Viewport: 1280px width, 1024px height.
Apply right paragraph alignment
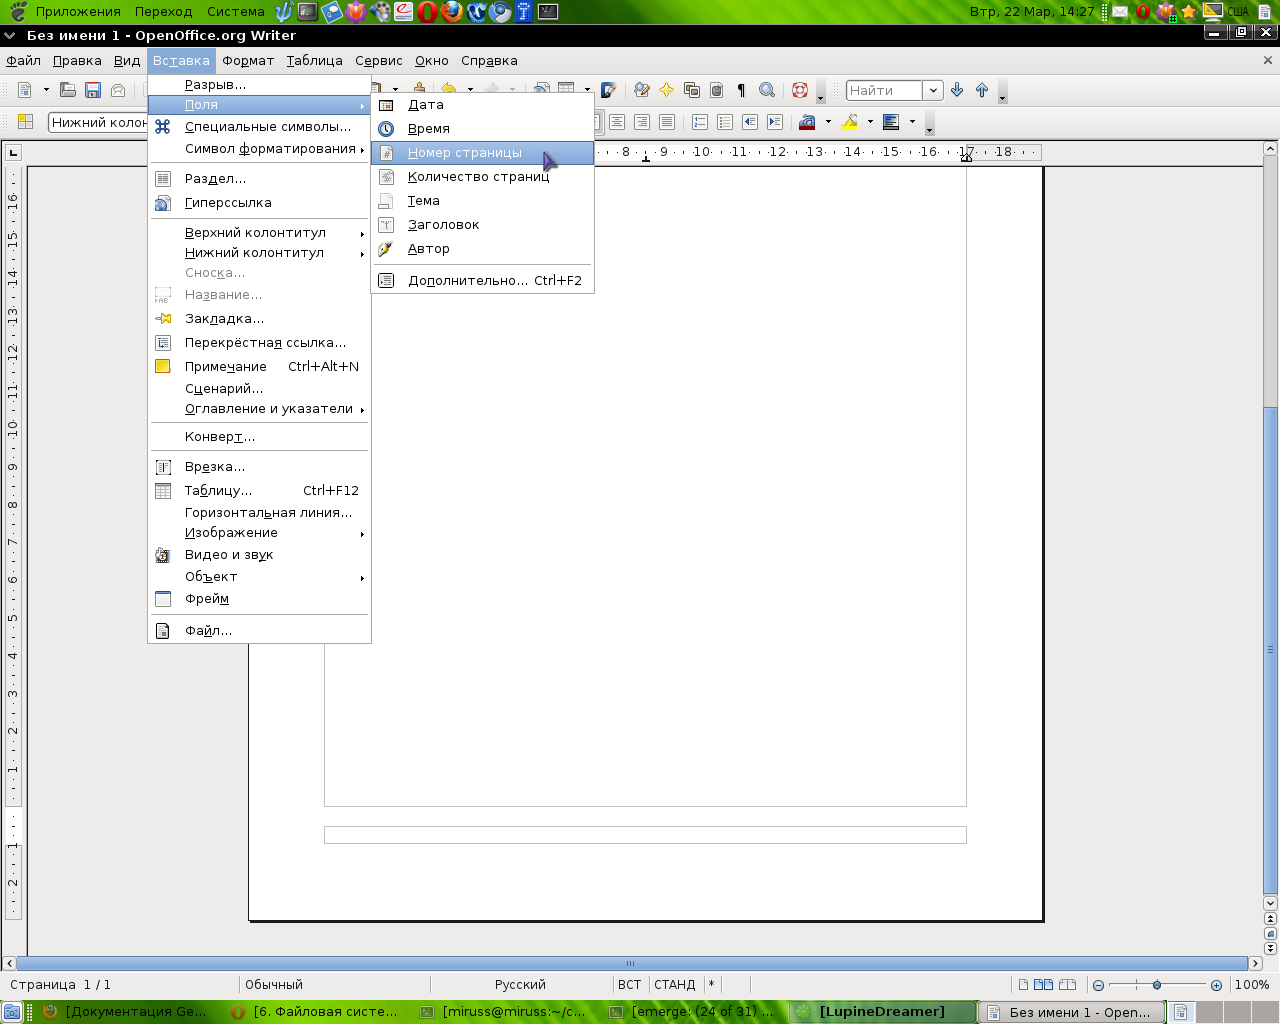642,122
